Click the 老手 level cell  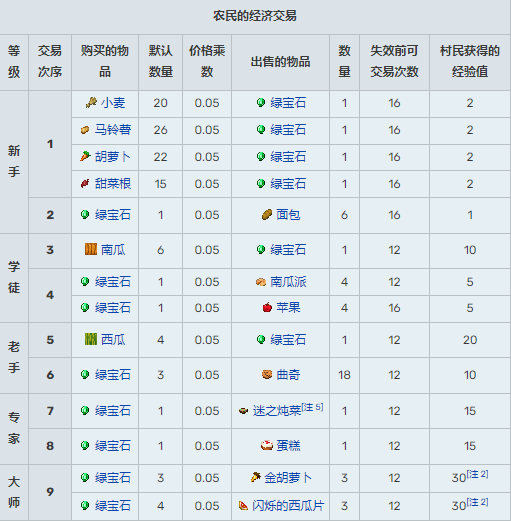click(x=14, y=357)
